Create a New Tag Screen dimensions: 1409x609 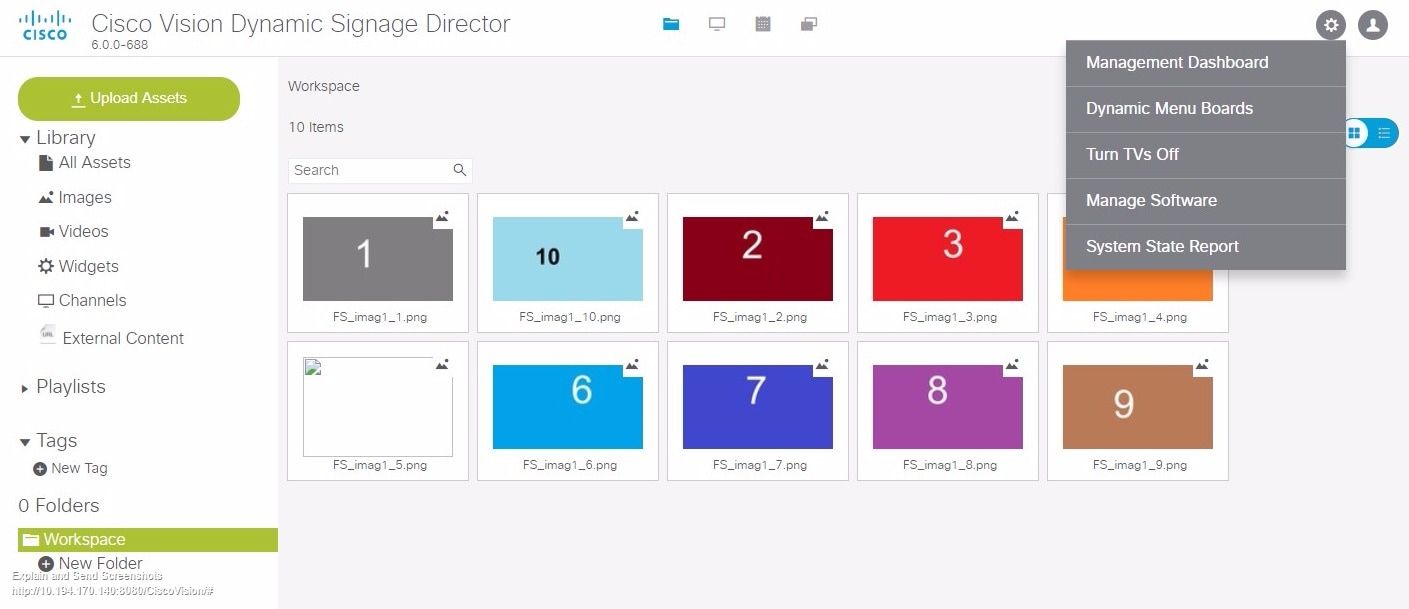point(79,469)
